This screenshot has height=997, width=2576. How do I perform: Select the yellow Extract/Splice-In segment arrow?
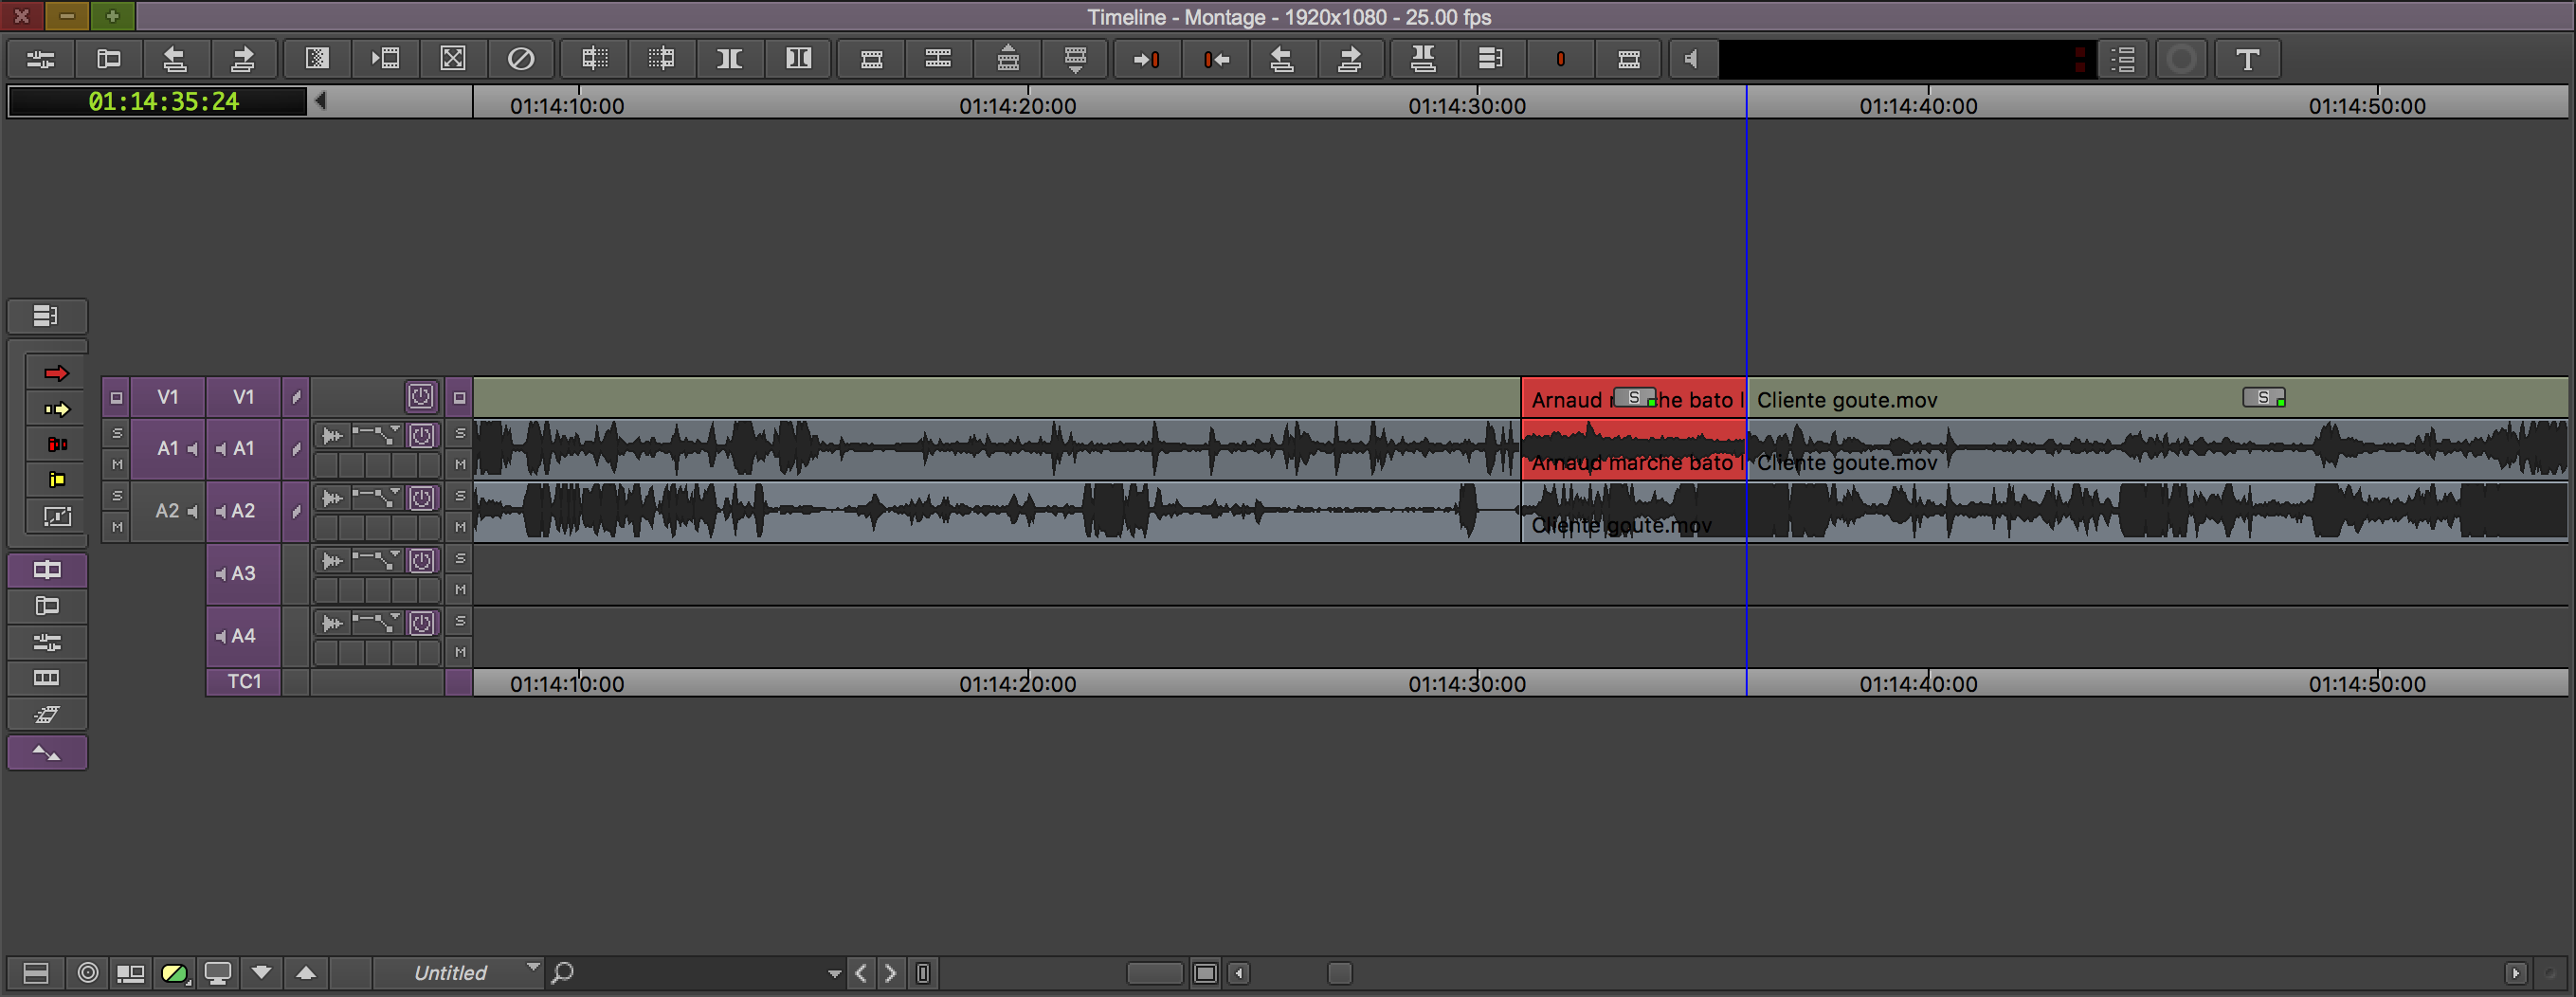56,409
